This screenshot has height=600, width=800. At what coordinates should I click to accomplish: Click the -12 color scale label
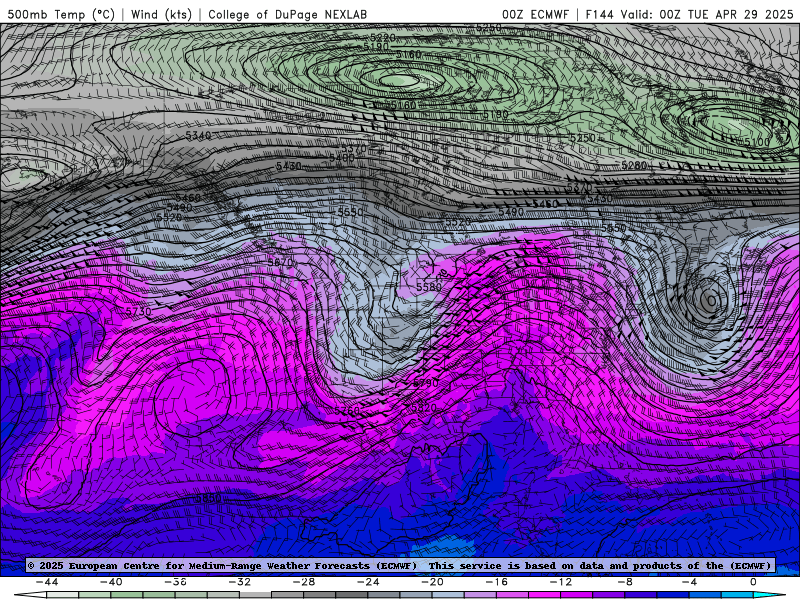coord(561,582)
